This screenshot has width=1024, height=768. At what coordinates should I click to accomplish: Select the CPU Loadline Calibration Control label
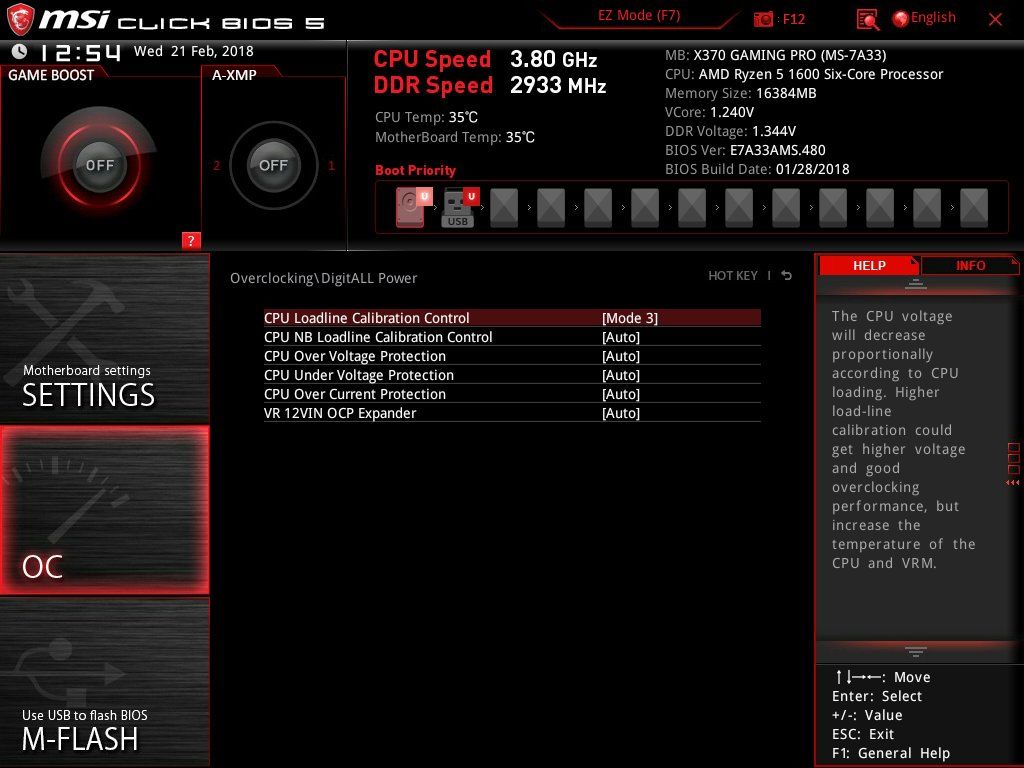pyautogui.click(x=366, y=318)
